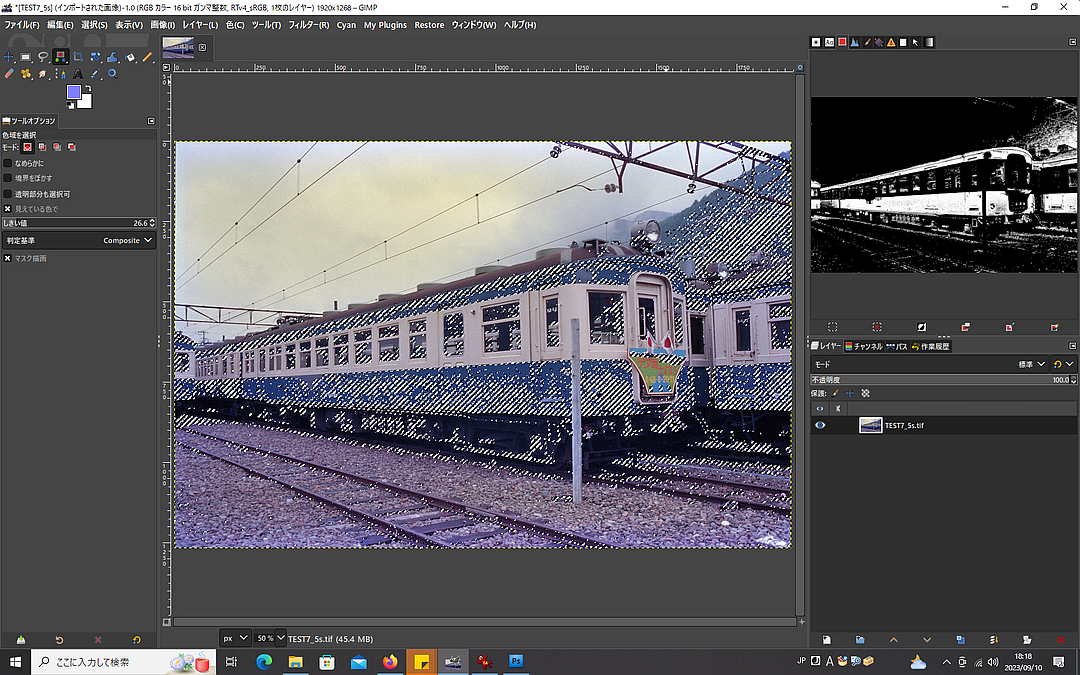Select the Clone/Heal tool
Viewport: 1080px width, 675px height.
pos(26,74)
